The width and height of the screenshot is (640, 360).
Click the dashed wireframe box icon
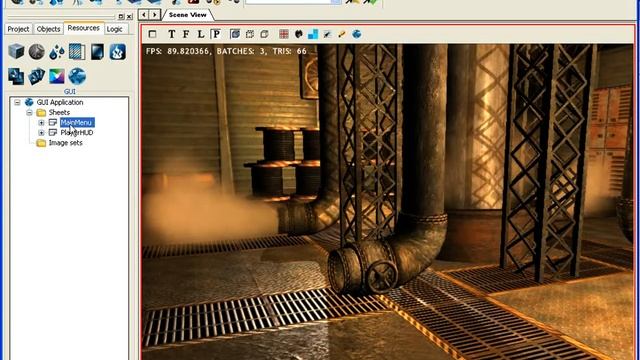[250, 34]
